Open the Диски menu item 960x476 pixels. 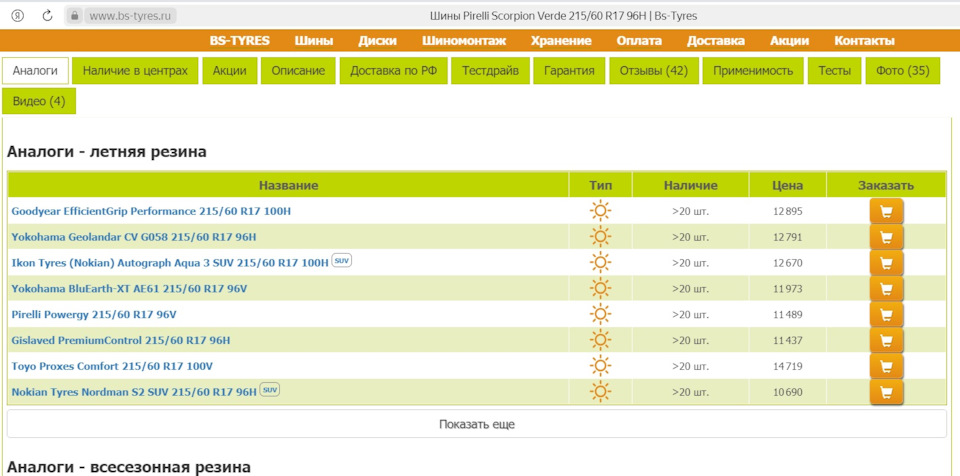pyautogui.click(x=377, y=41)
